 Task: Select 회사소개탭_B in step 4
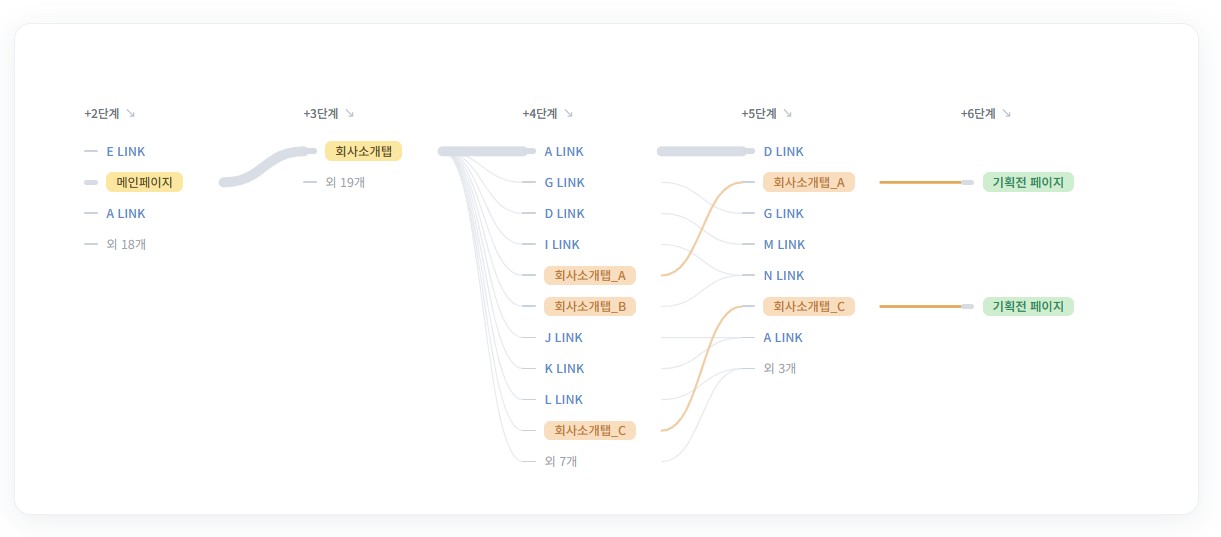tap(590, 306)
